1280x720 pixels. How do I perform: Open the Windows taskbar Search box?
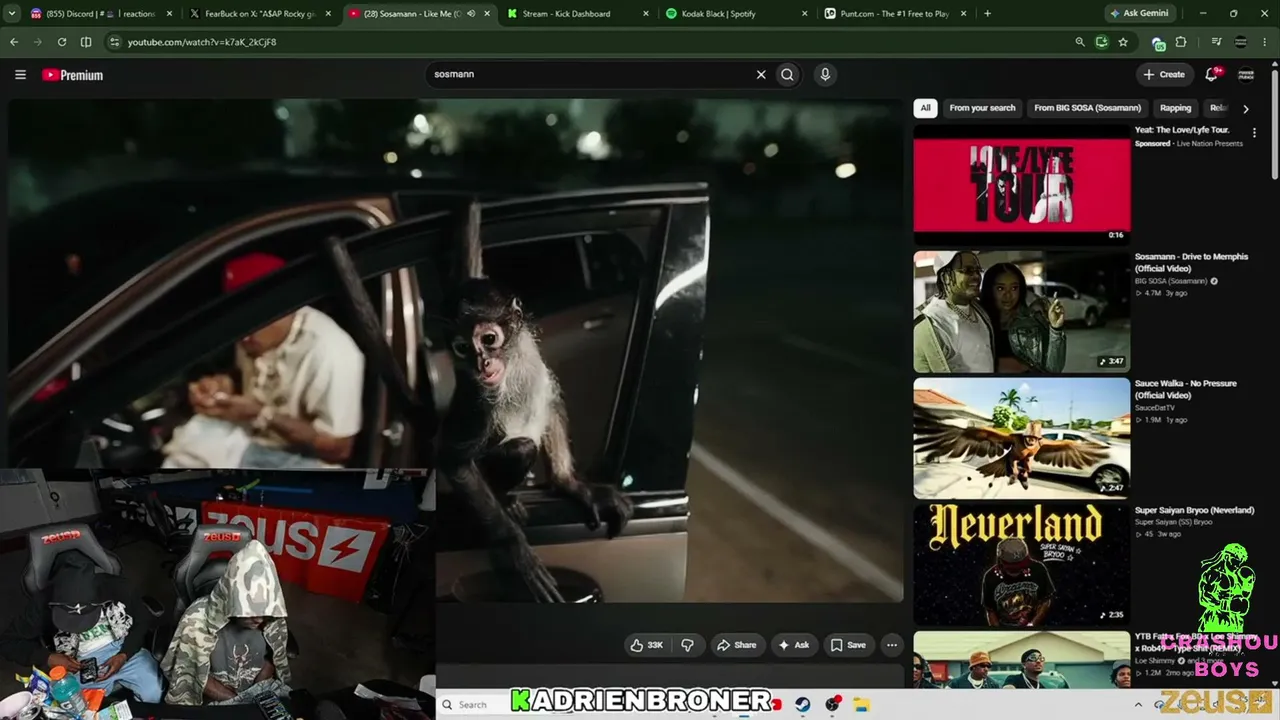tap(472, 704)
